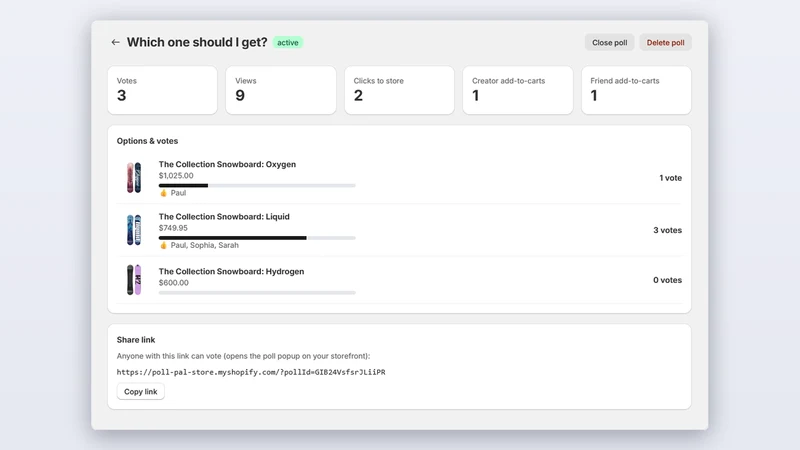Image resolution: width=800 pixels, height=450 pixels.
Task: Click 'The Collection Snowboard: Oxygen' title
Action: (x=227, y=164)
